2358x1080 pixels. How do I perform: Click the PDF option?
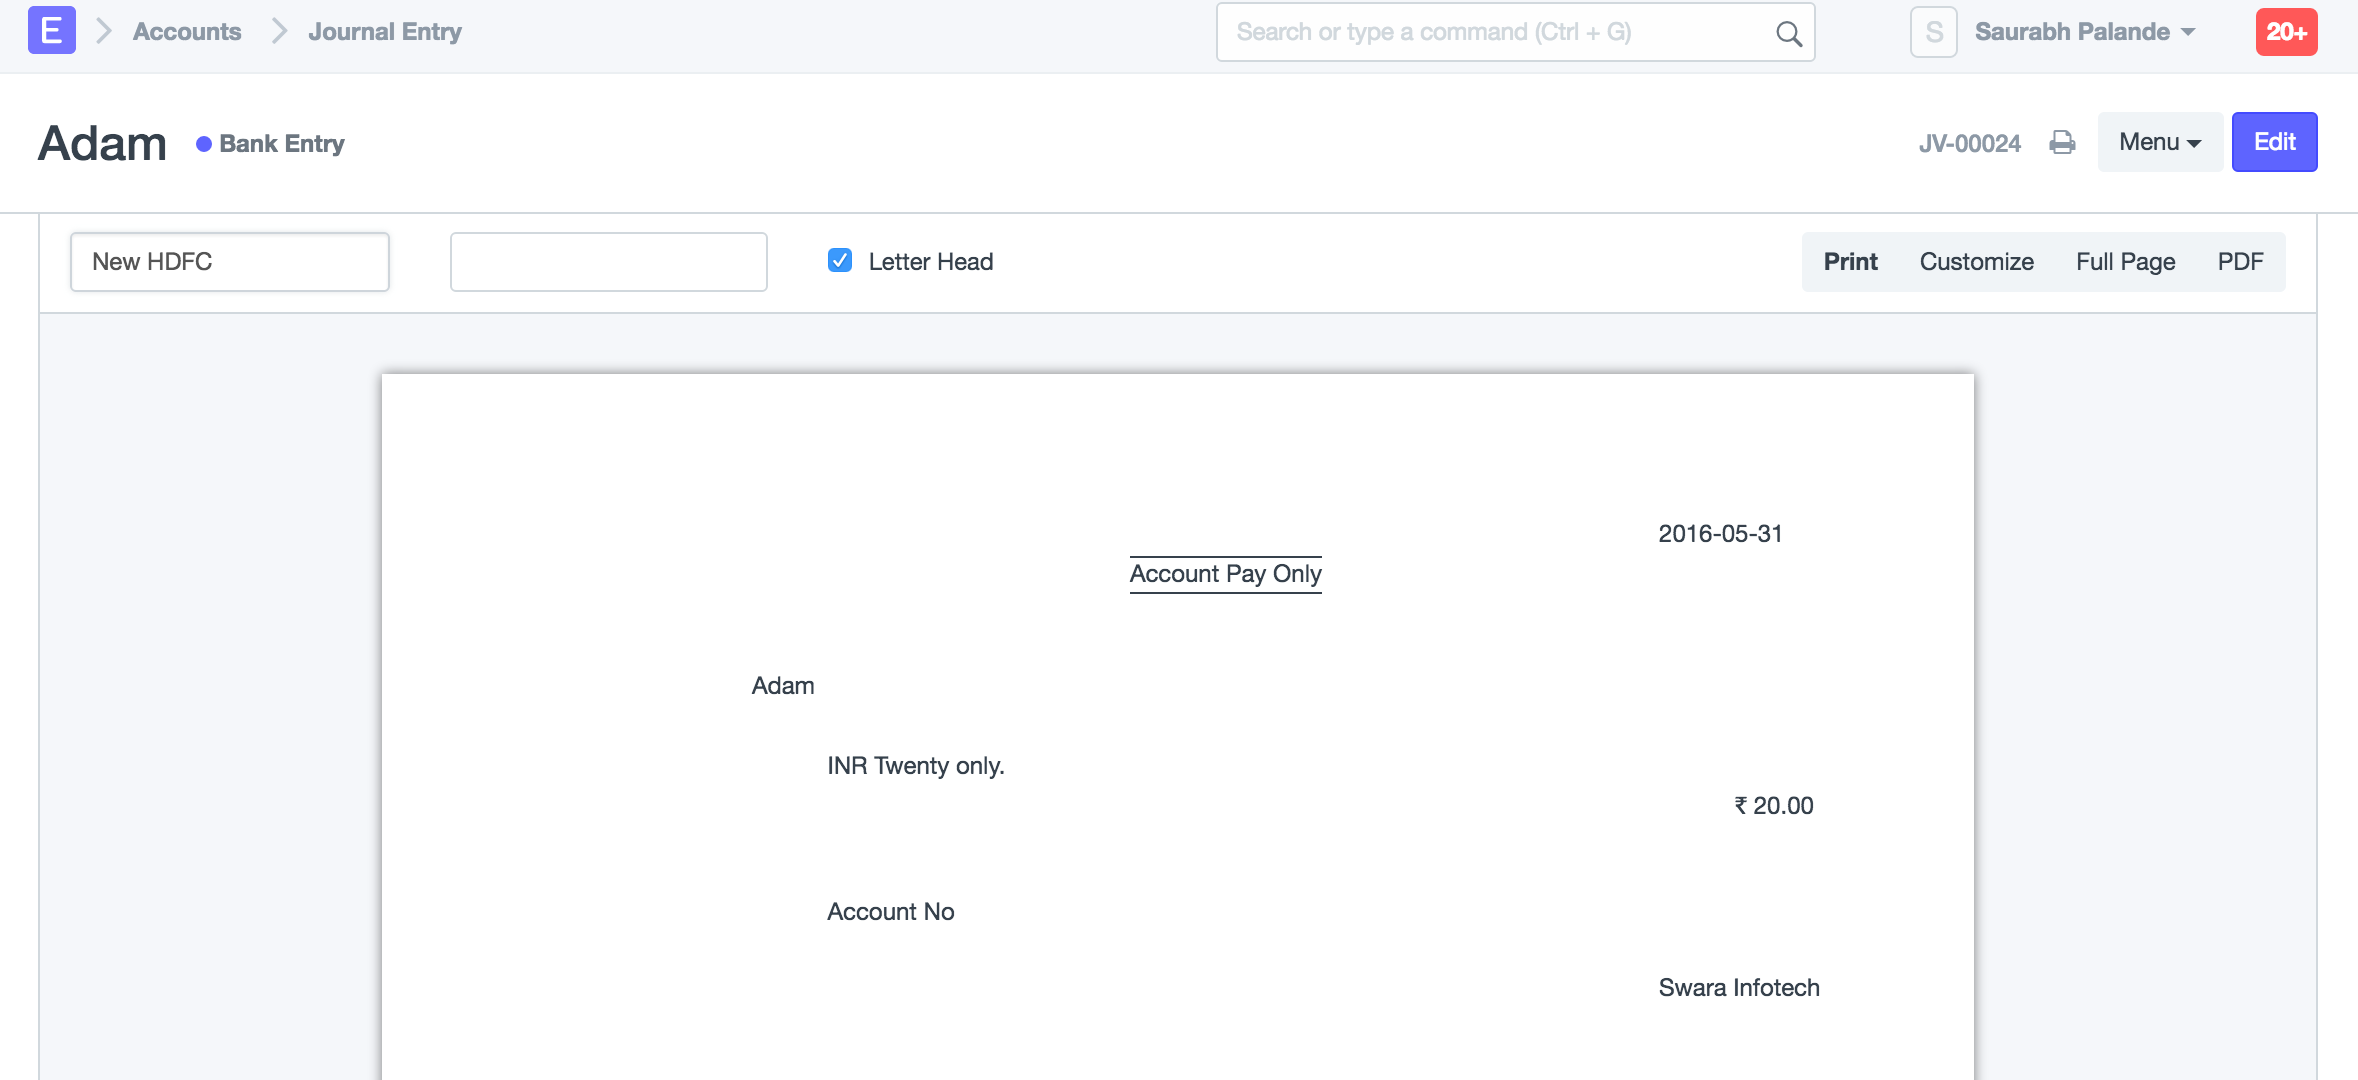click(x=2240, y=262)
